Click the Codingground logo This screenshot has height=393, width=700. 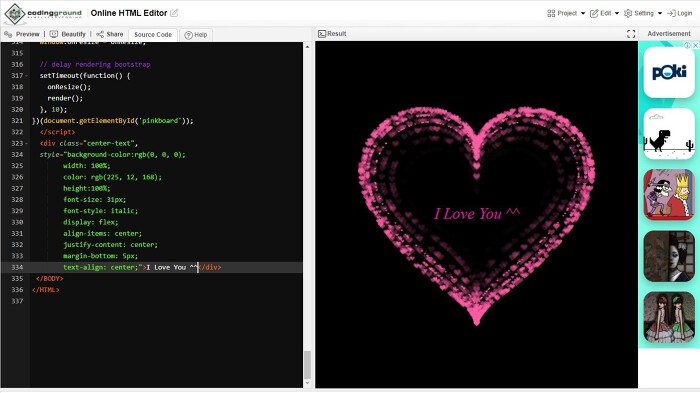[x=43, y=13]
